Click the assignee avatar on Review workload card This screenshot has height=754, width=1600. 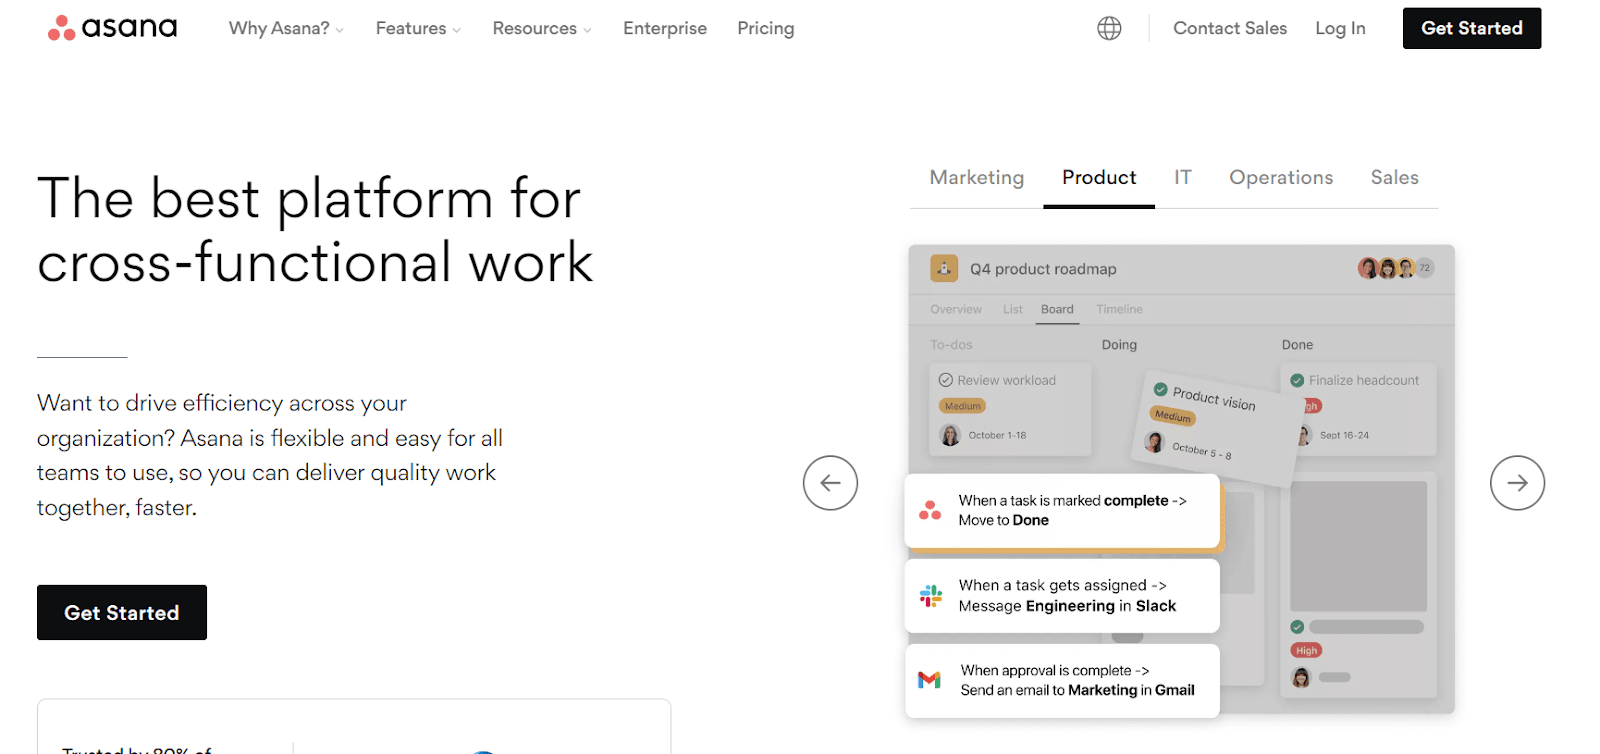pyautogui.click(x=950, y=435)
